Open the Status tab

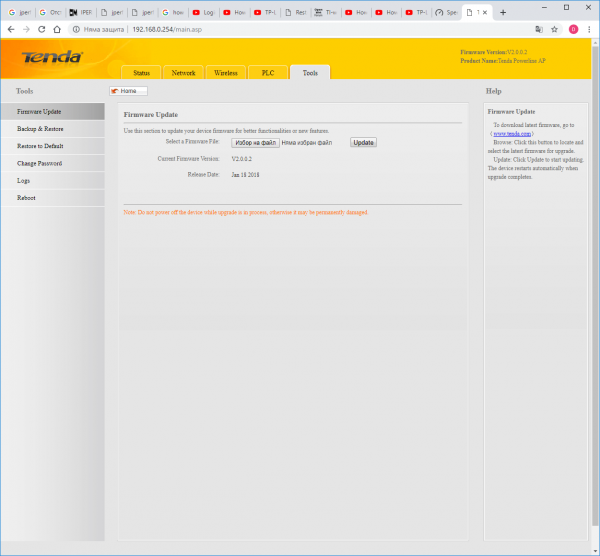(x=141, y=73)
